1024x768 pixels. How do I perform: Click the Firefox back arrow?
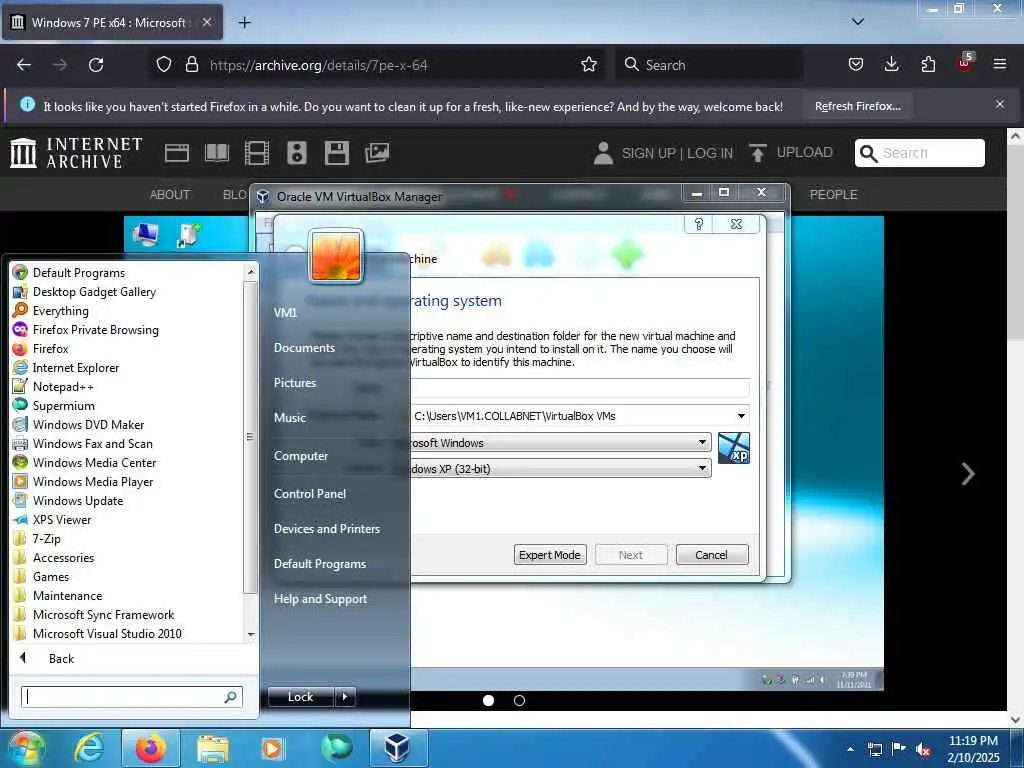click(x=24, y=65)
